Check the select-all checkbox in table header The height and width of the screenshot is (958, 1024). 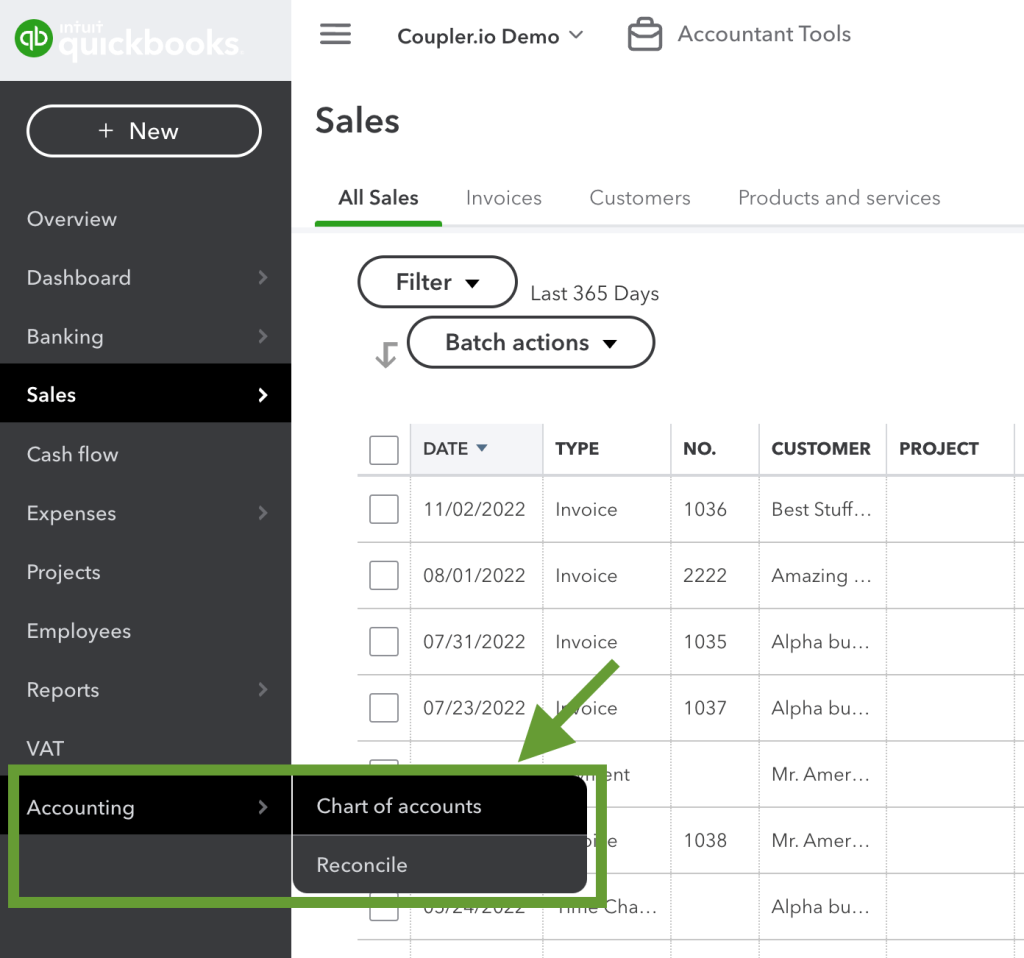coord(384,449)
